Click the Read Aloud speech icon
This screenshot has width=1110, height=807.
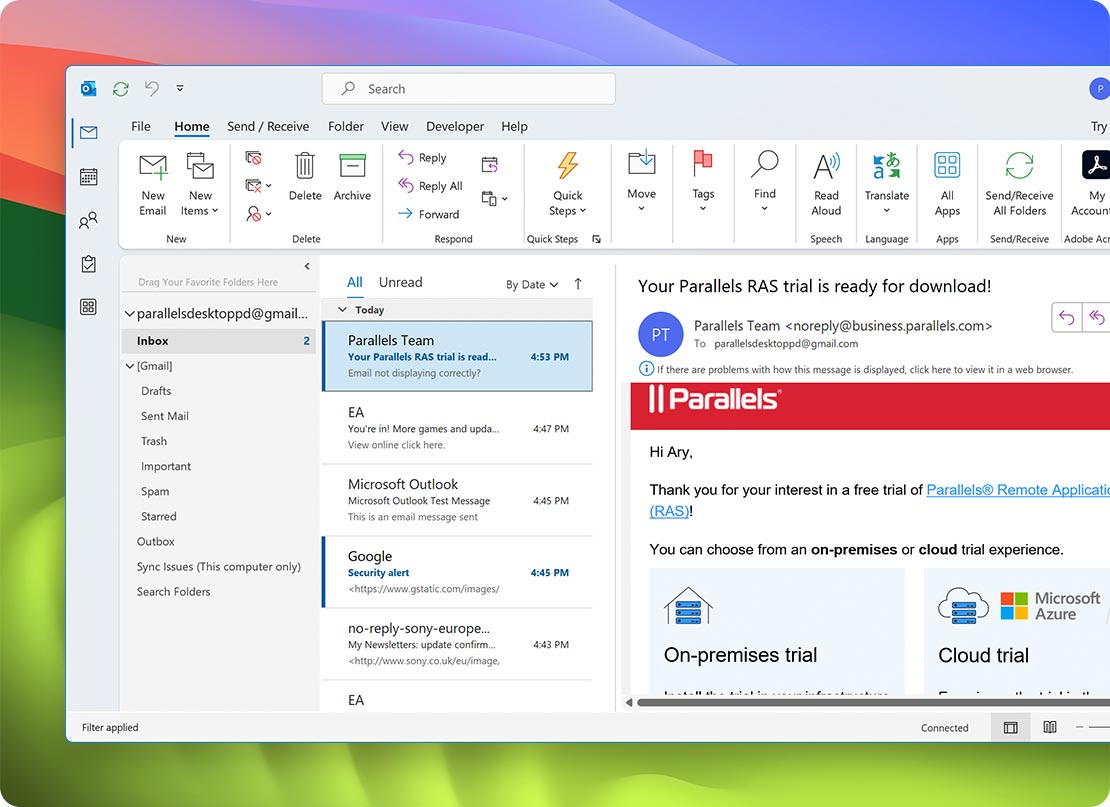point(826,166)
